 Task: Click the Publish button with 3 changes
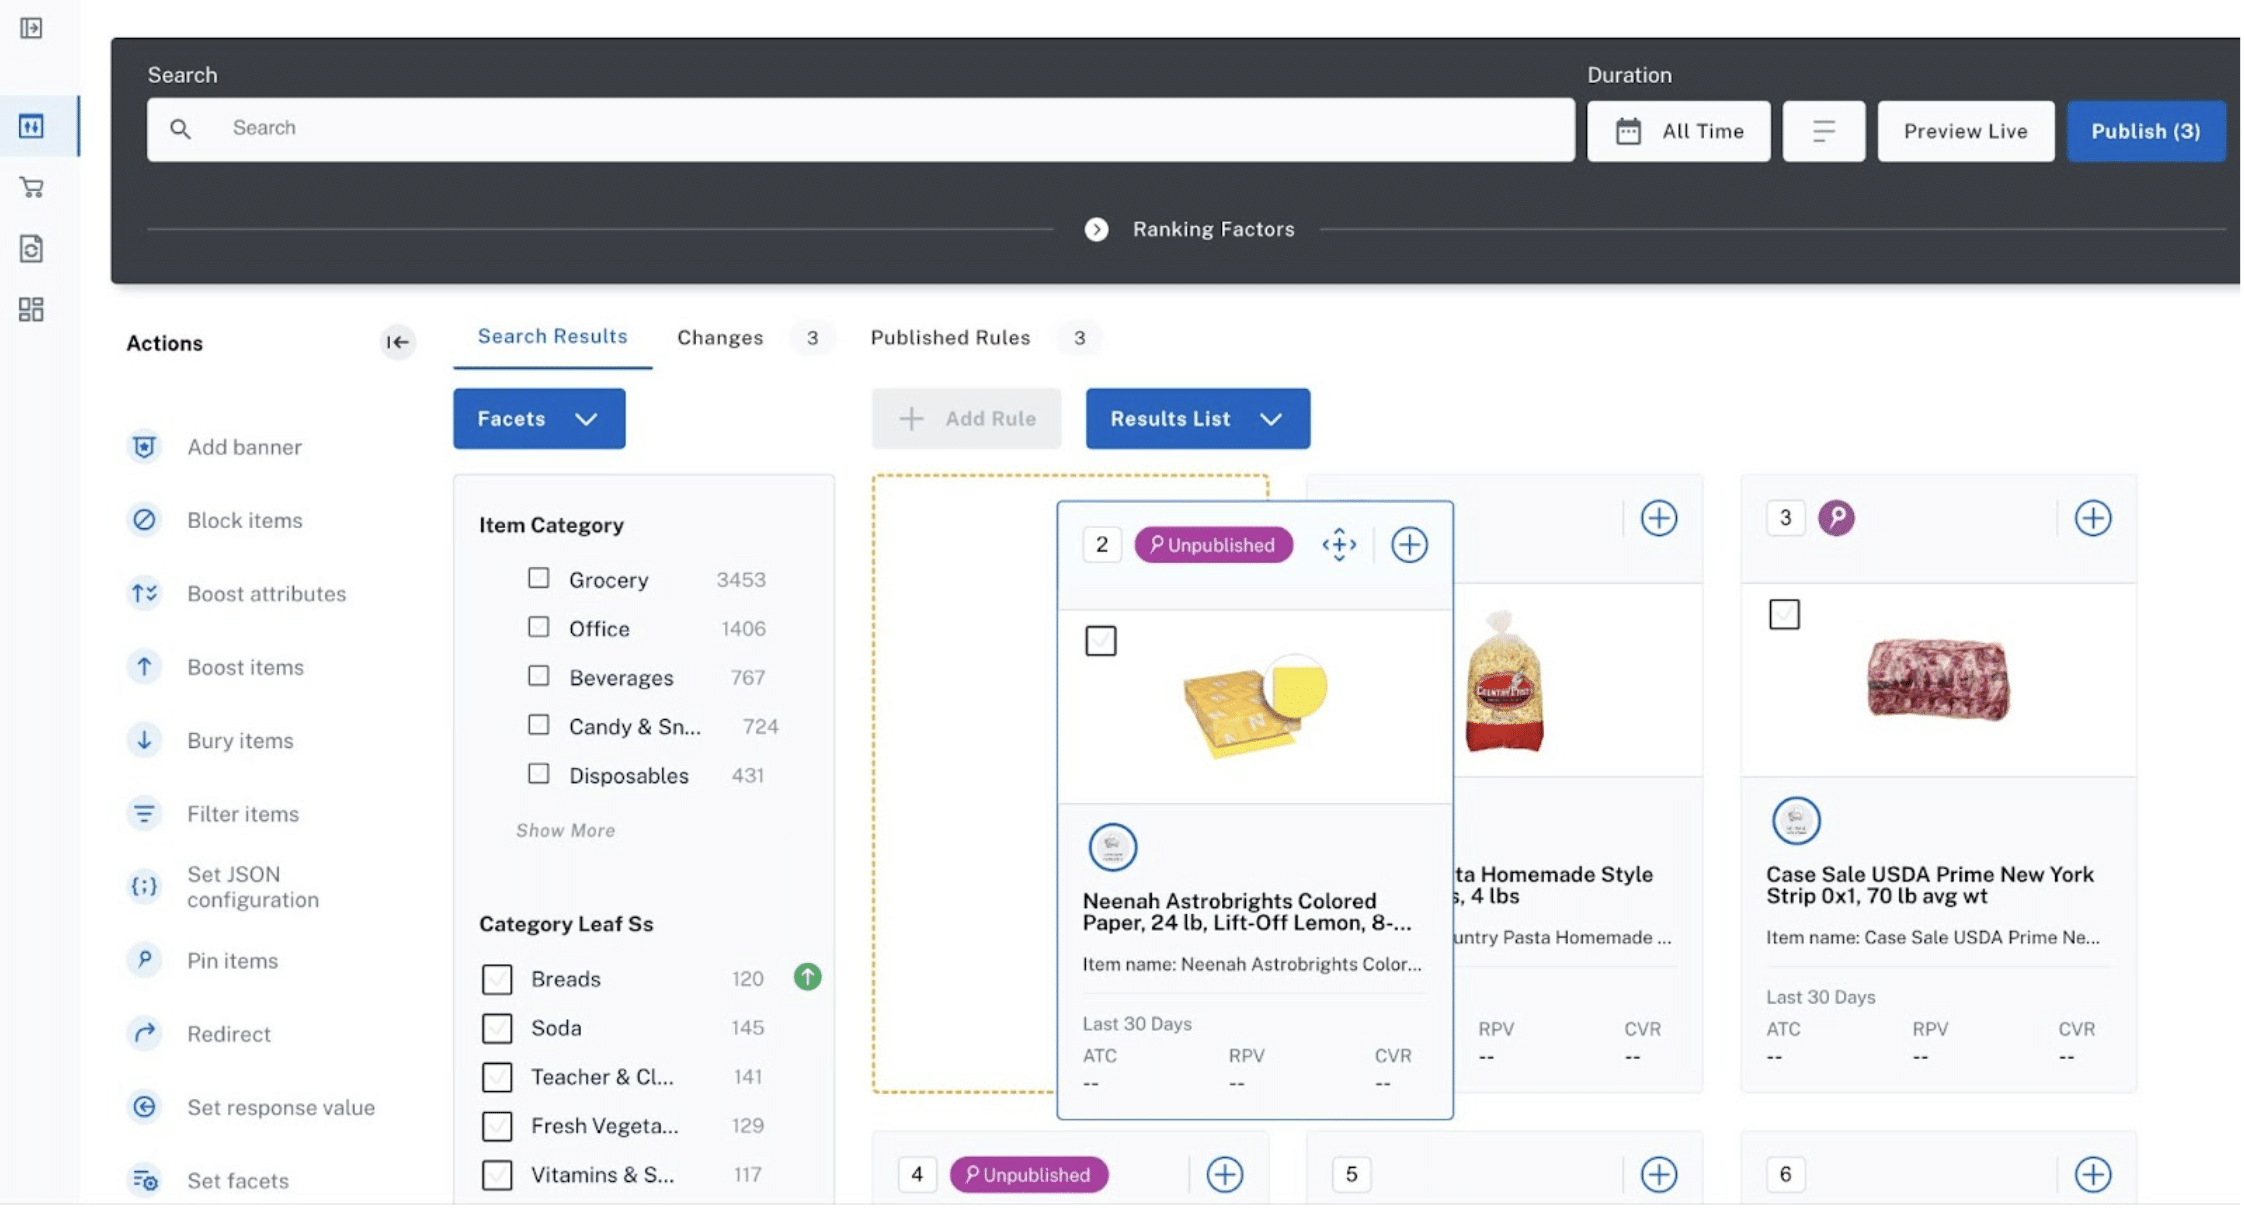point(2146,130)
